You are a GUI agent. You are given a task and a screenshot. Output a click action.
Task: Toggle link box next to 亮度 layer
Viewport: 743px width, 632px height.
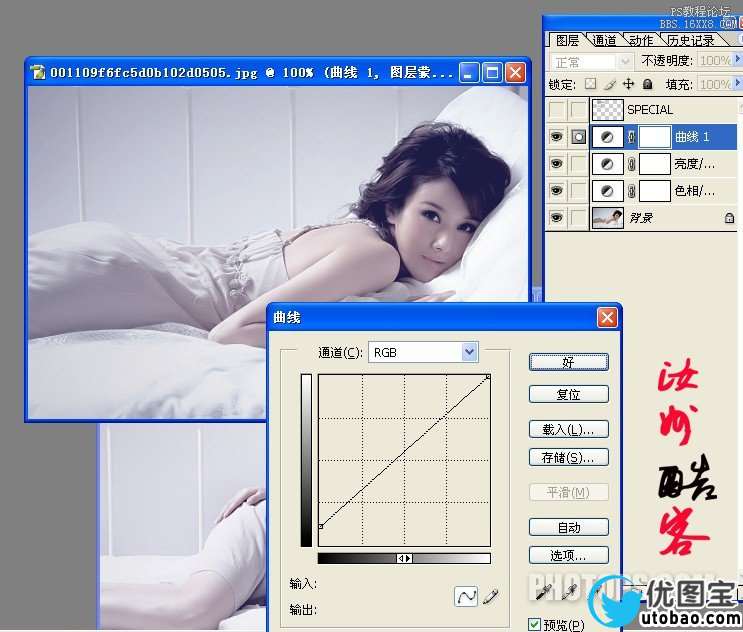click(578, 164)
